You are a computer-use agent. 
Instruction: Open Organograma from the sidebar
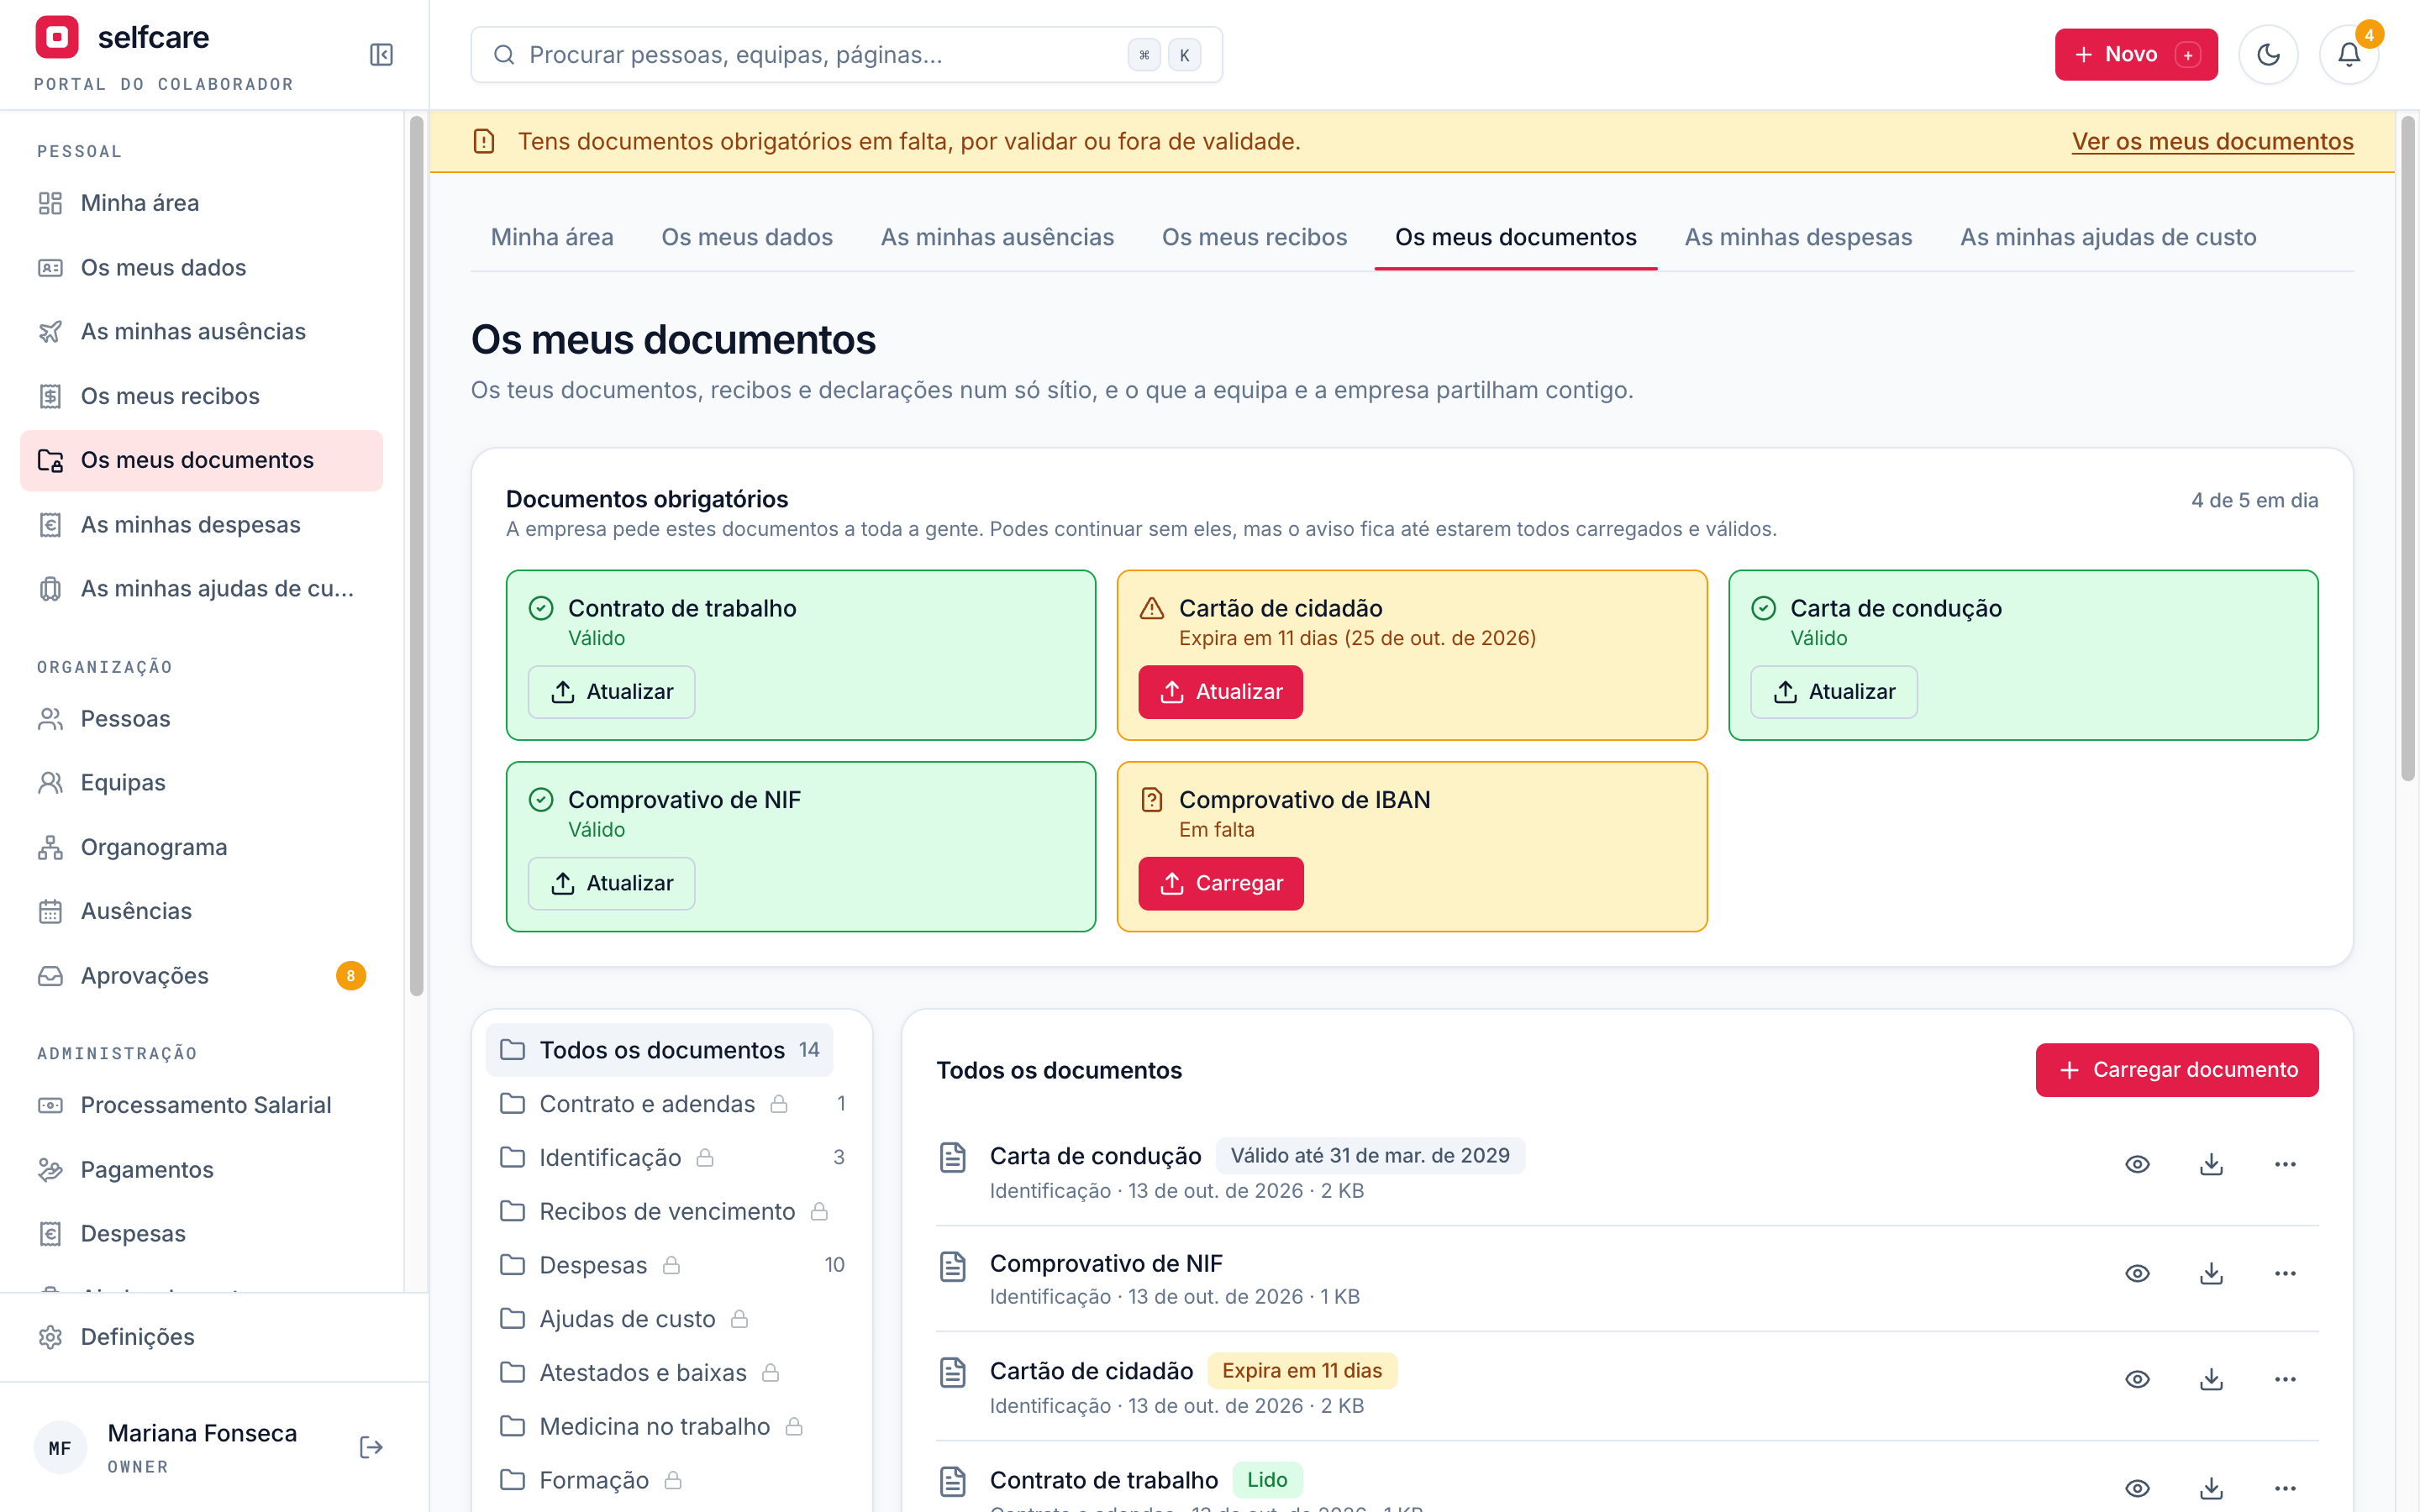[201, 847]
